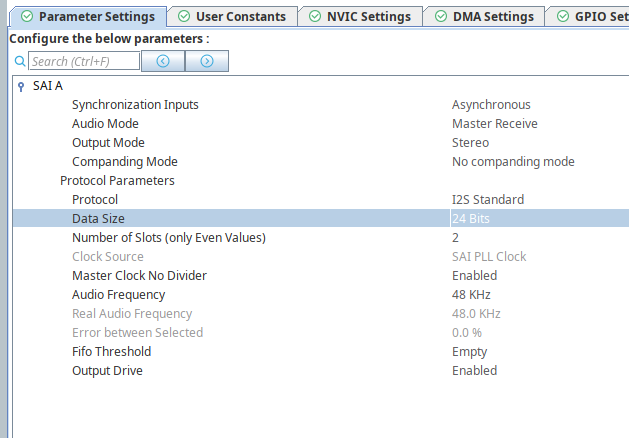Select the Output Mode Stereo value
The width and height of the screenshot is (629, 438).
click(x=470, y=143)
